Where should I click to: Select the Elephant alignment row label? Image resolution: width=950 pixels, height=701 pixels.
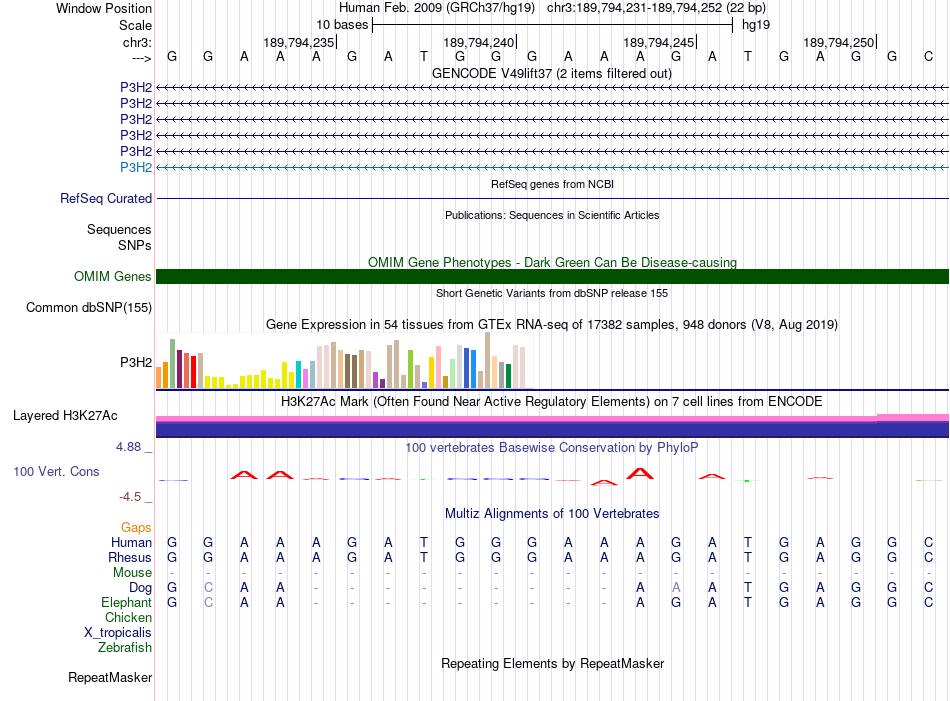point(127,603)
